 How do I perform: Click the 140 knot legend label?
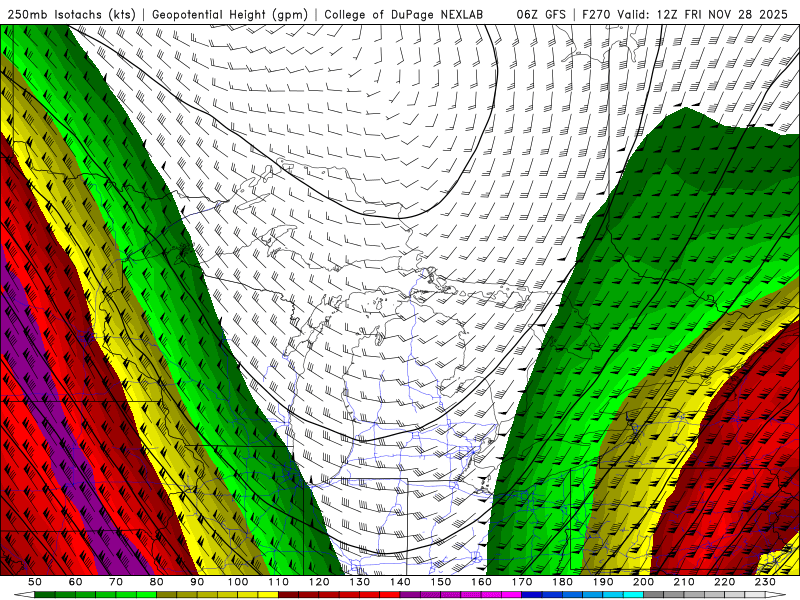pyautogui.click(x=400, y=582)
